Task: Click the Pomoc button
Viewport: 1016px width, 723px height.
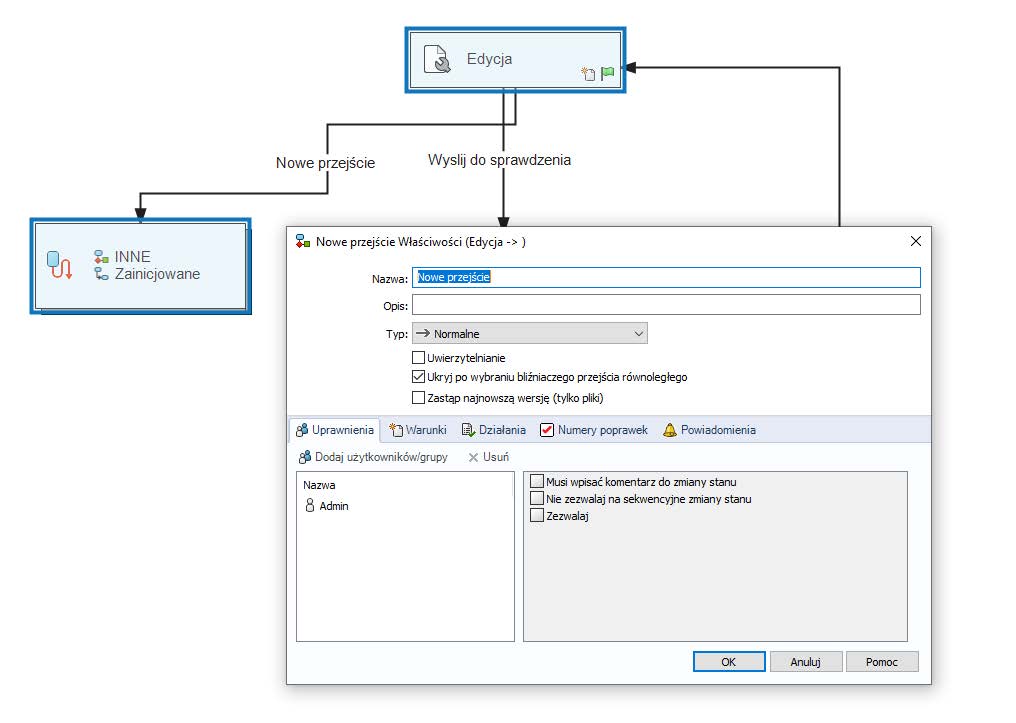Action: [x=882, y=661]
